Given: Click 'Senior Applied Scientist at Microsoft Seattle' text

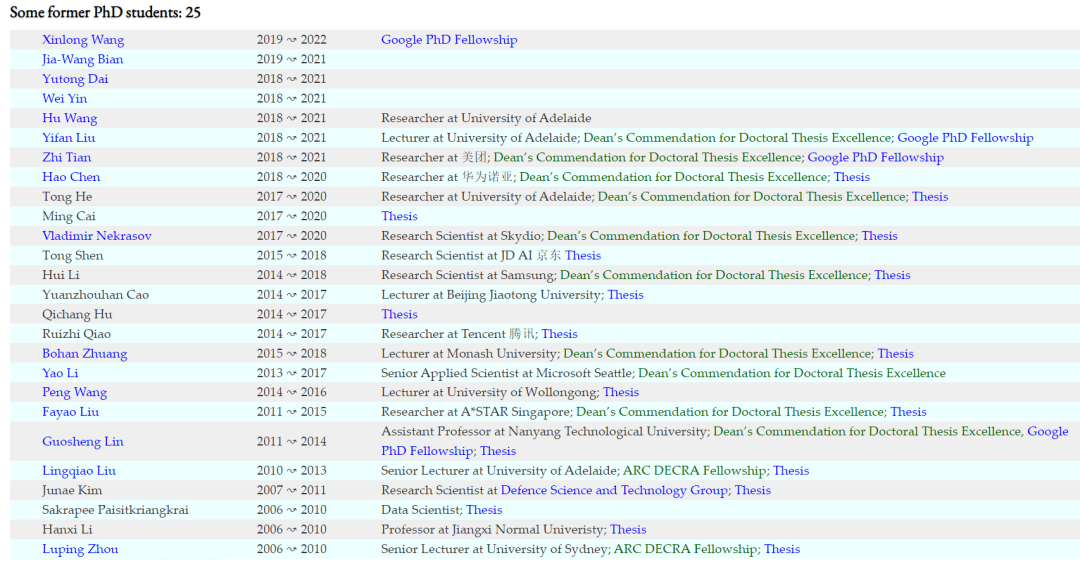Looking at the screenshot, I should [506, 373].
